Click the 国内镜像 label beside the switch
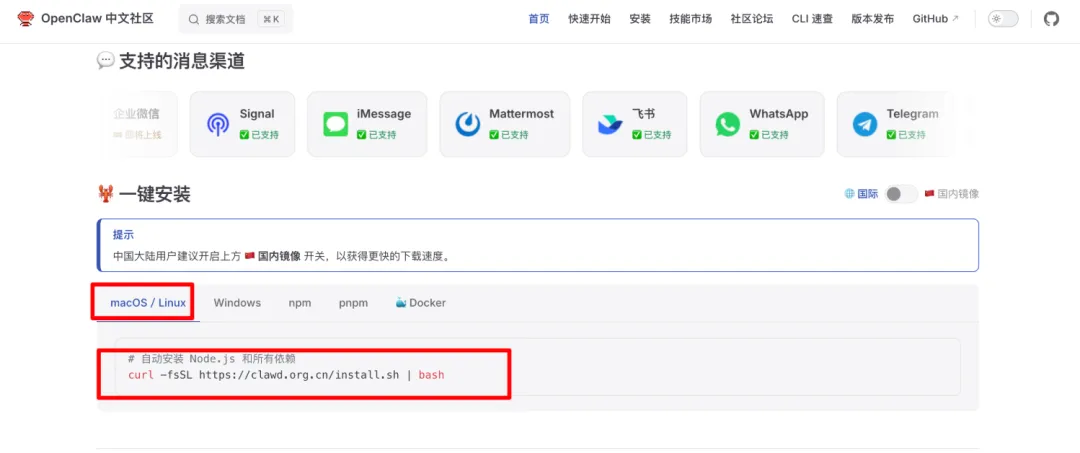 click(958, 194)
